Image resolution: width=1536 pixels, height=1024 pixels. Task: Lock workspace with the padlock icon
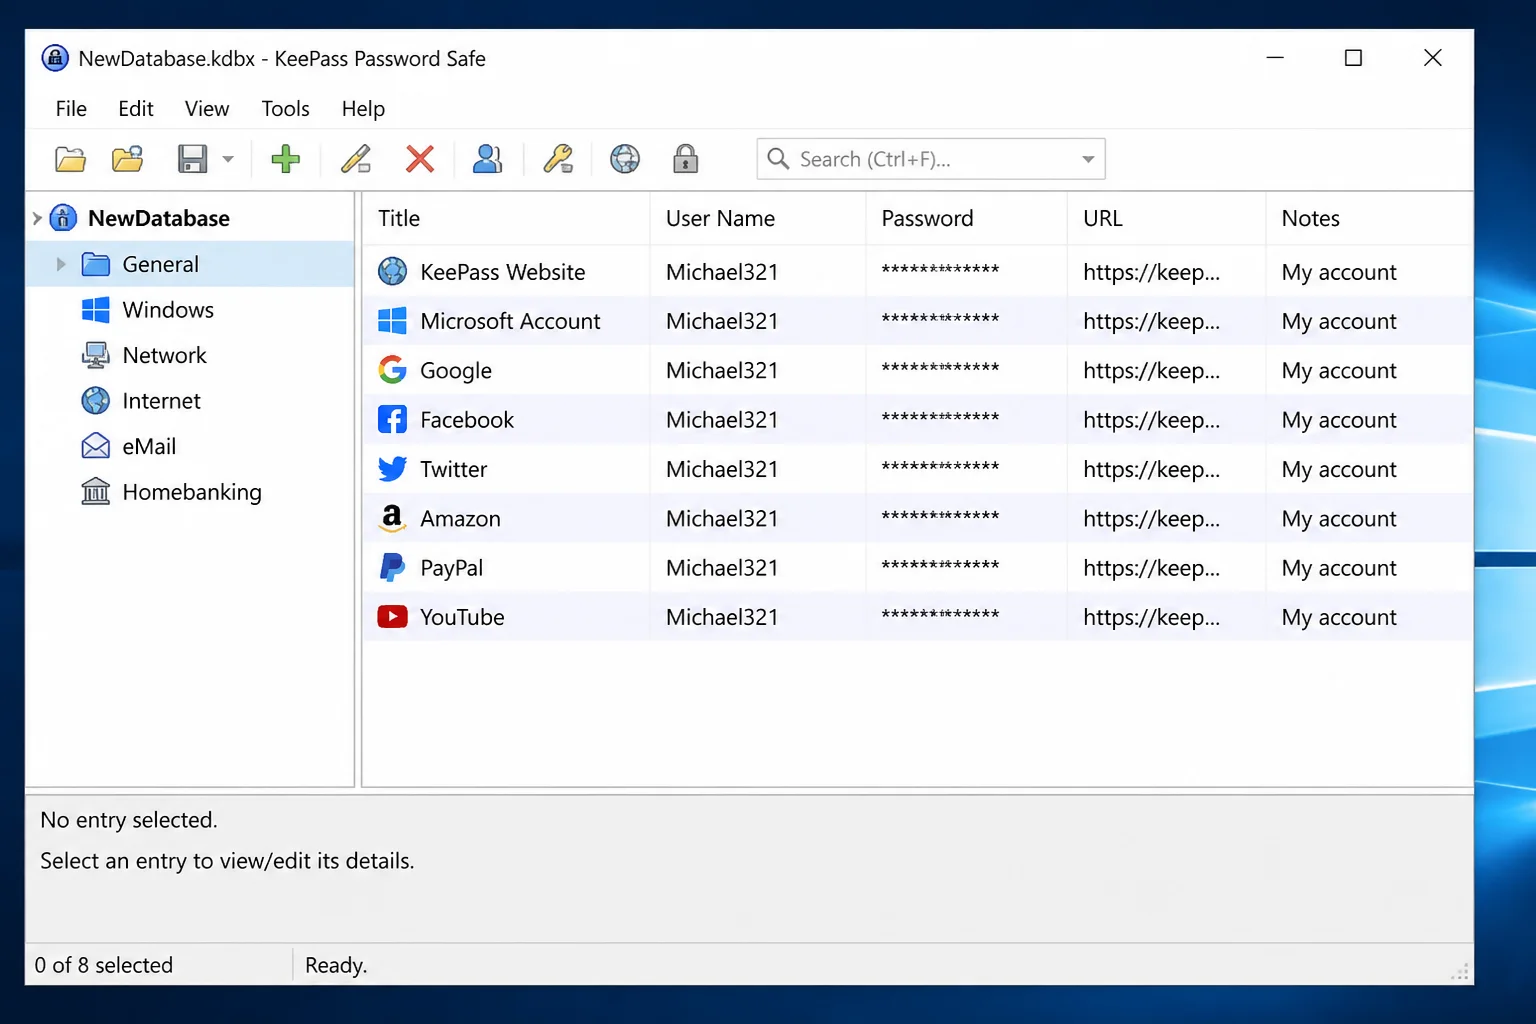pyautogui.click(x=685, y=159)
